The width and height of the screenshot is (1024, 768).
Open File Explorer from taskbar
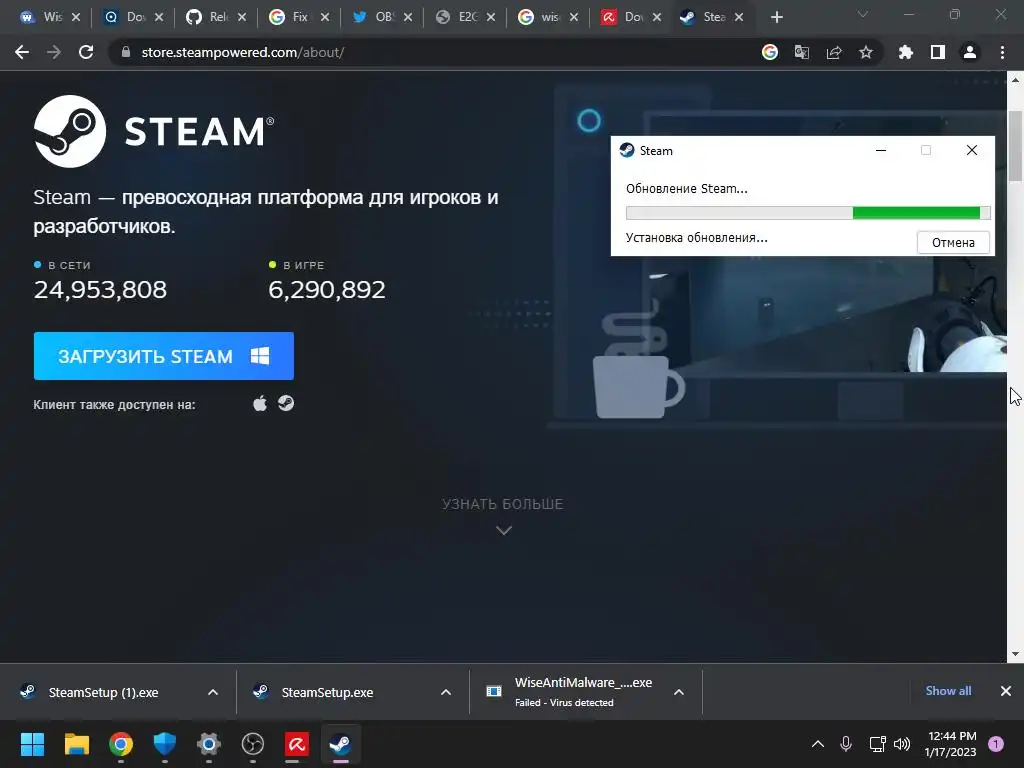76,744
